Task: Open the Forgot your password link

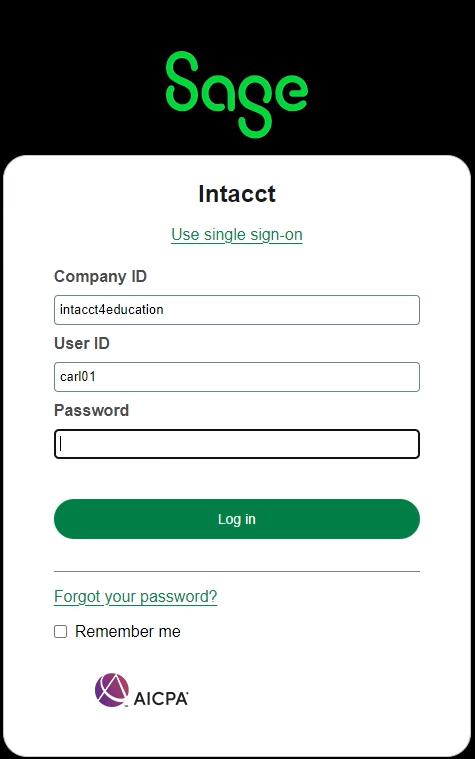Action: [136, 596]
